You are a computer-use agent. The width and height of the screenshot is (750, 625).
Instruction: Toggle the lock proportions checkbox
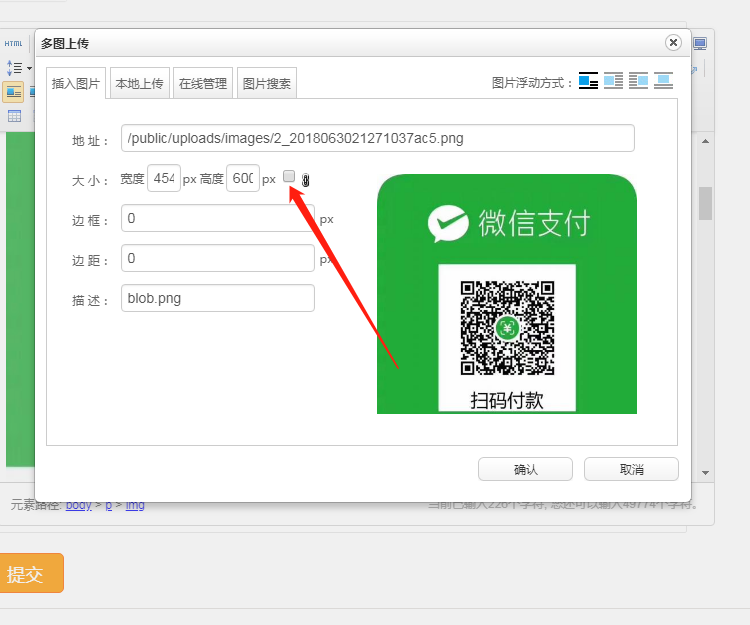(289, 176)
